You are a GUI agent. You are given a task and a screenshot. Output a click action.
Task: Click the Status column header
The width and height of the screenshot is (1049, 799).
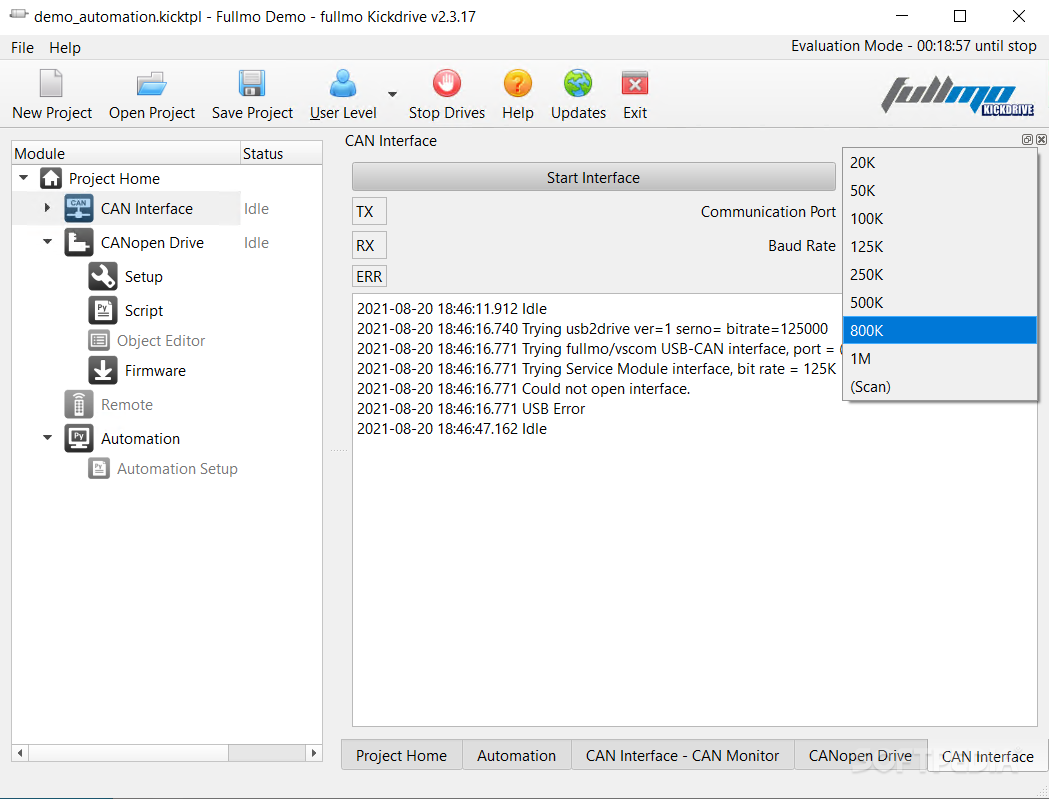coord(281,153)
